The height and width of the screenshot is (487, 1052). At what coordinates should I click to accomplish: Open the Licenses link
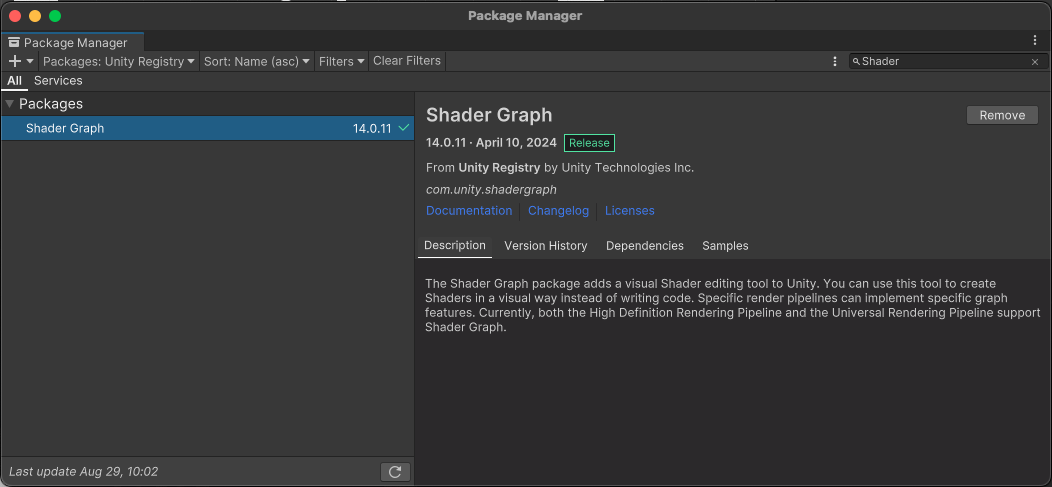(629, 211)
